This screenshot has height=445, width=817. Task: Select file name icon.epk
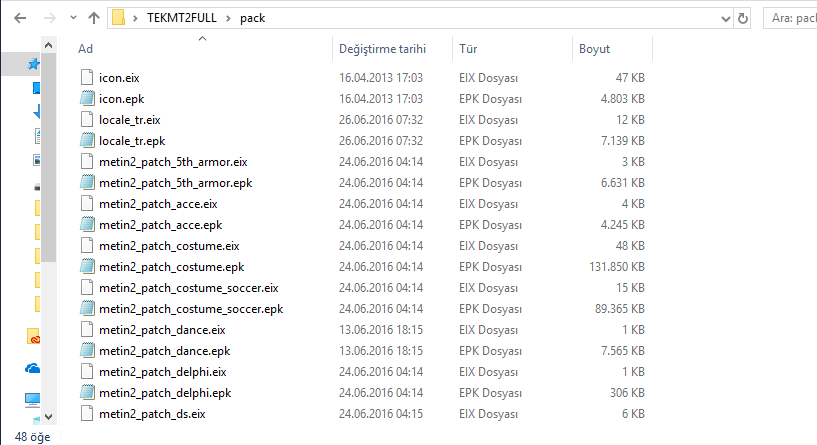[x=121, y=98]
